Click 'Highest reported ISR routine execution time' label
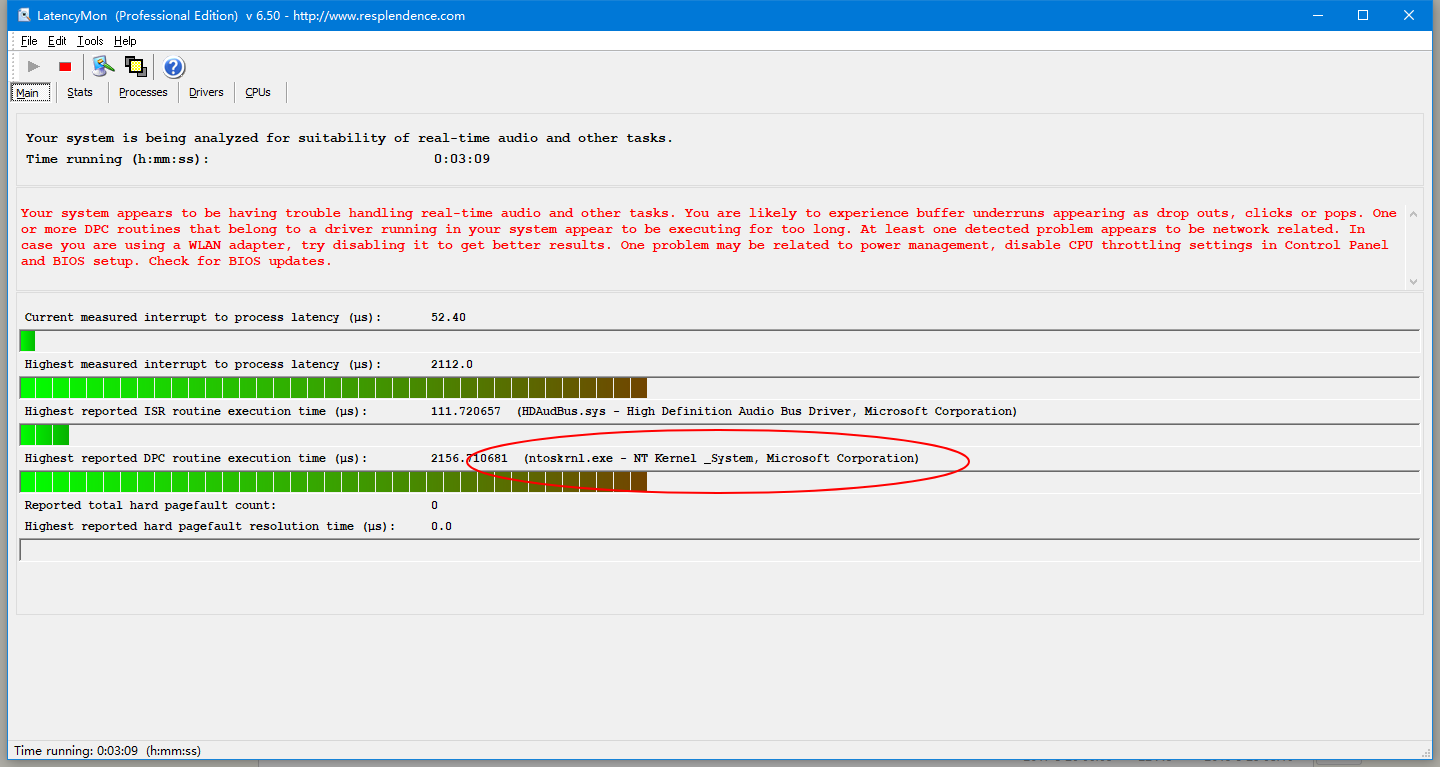This screenshot has height=767, width=1440. [196, 411]
